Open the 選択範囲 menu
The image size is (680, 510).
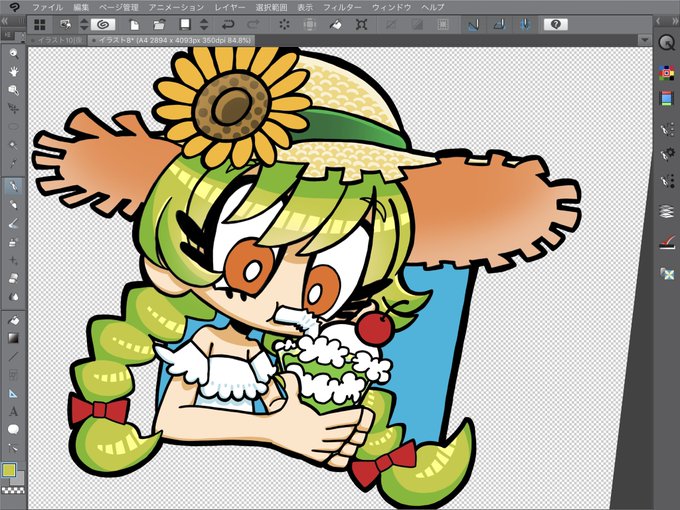click(271, 7)
